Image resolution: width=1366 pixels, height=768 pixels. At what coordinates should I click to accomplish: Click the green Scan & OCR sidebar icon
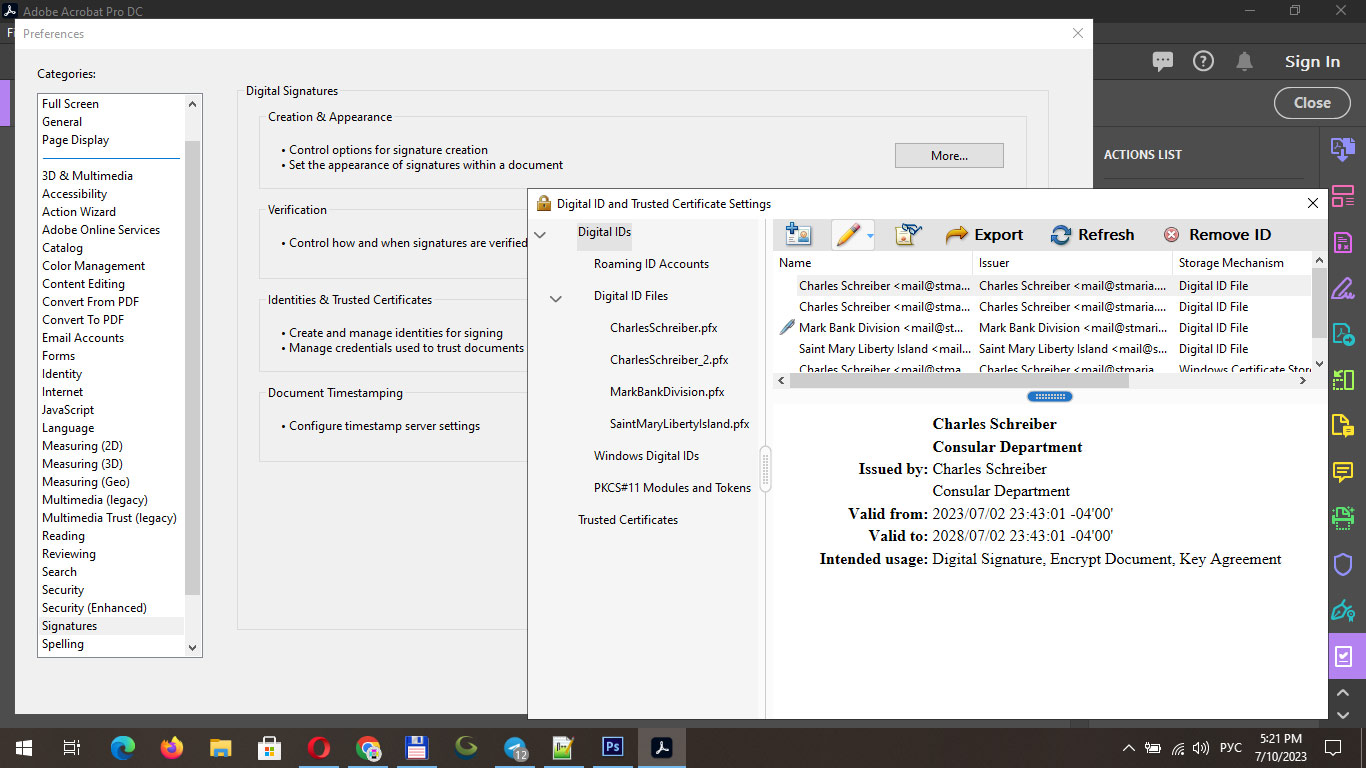tap(1342, 518)
